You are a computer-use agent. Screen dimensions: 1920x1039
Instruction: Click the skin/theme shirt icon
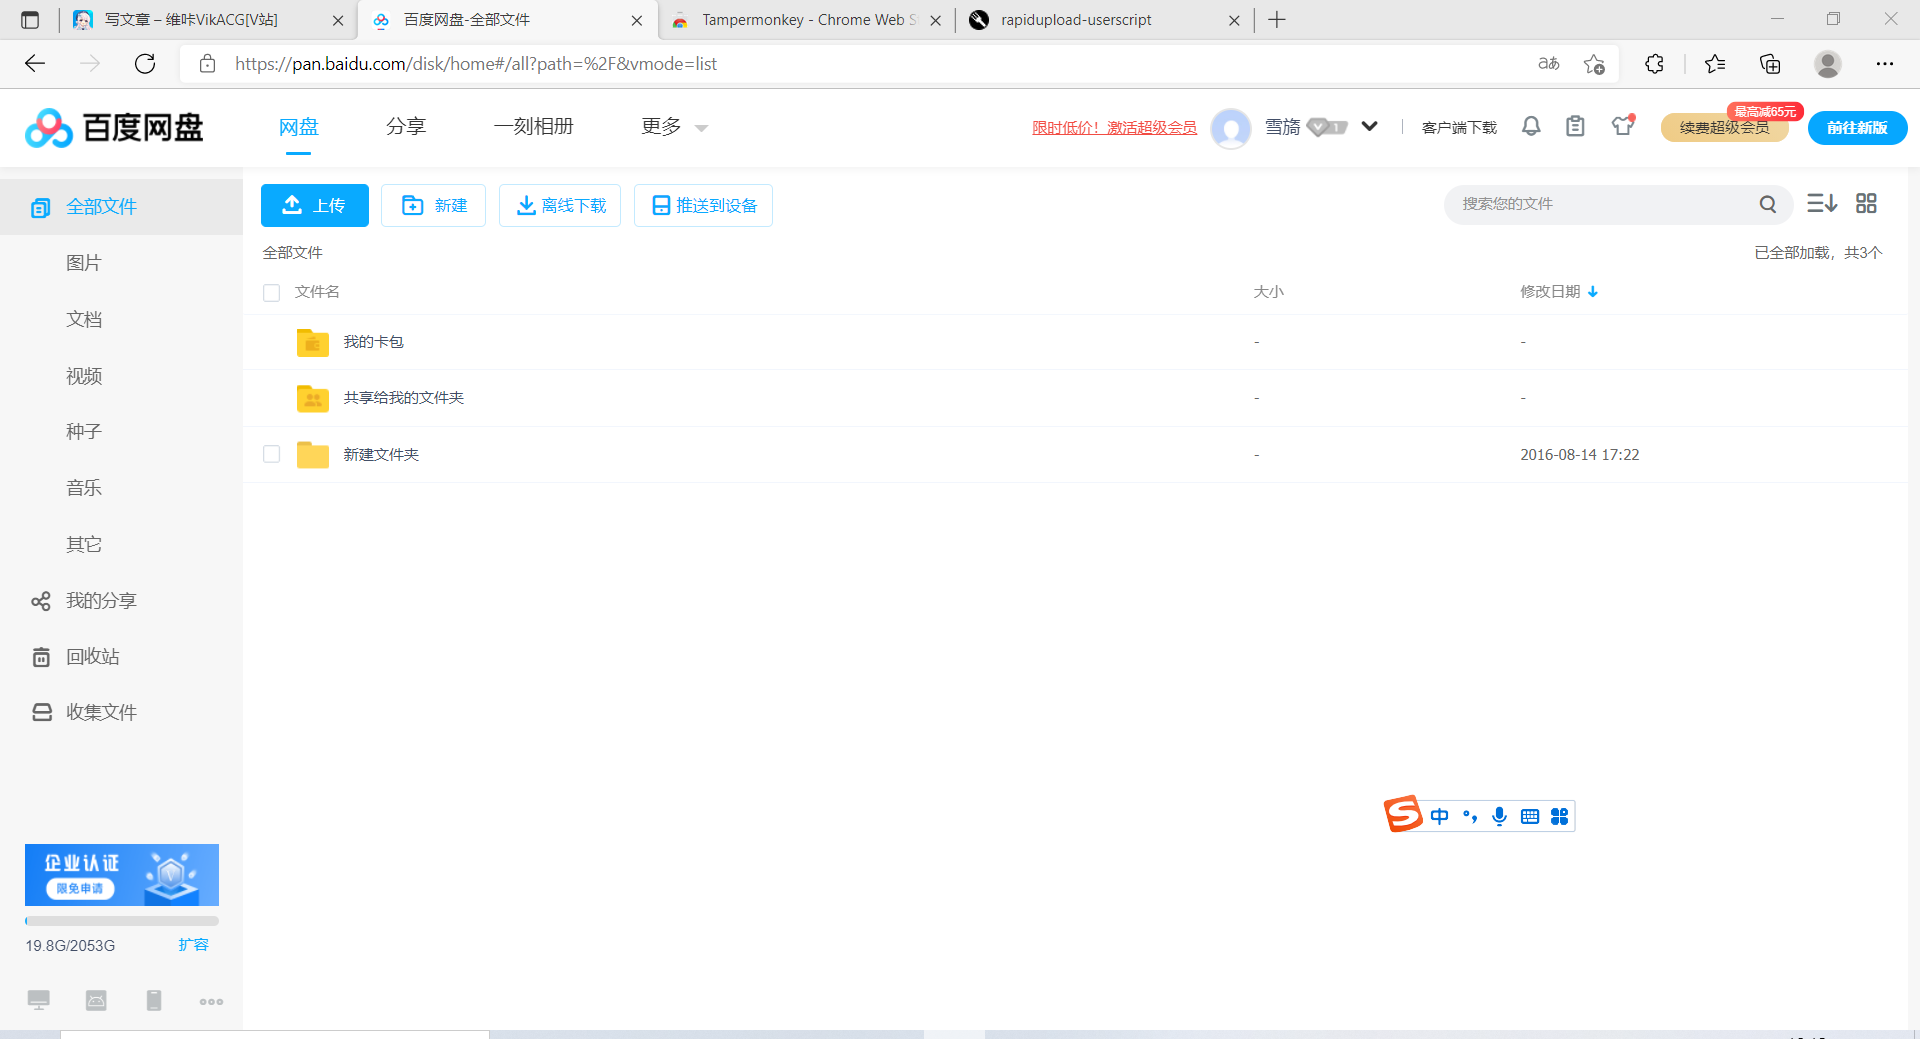(x=1622, y=126)
